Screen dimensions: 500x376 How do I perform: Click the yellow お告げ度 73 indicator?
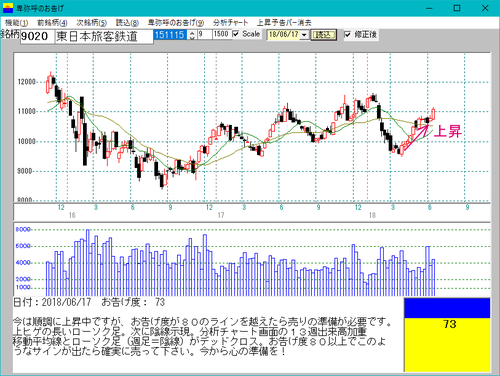tap(447, 345)
